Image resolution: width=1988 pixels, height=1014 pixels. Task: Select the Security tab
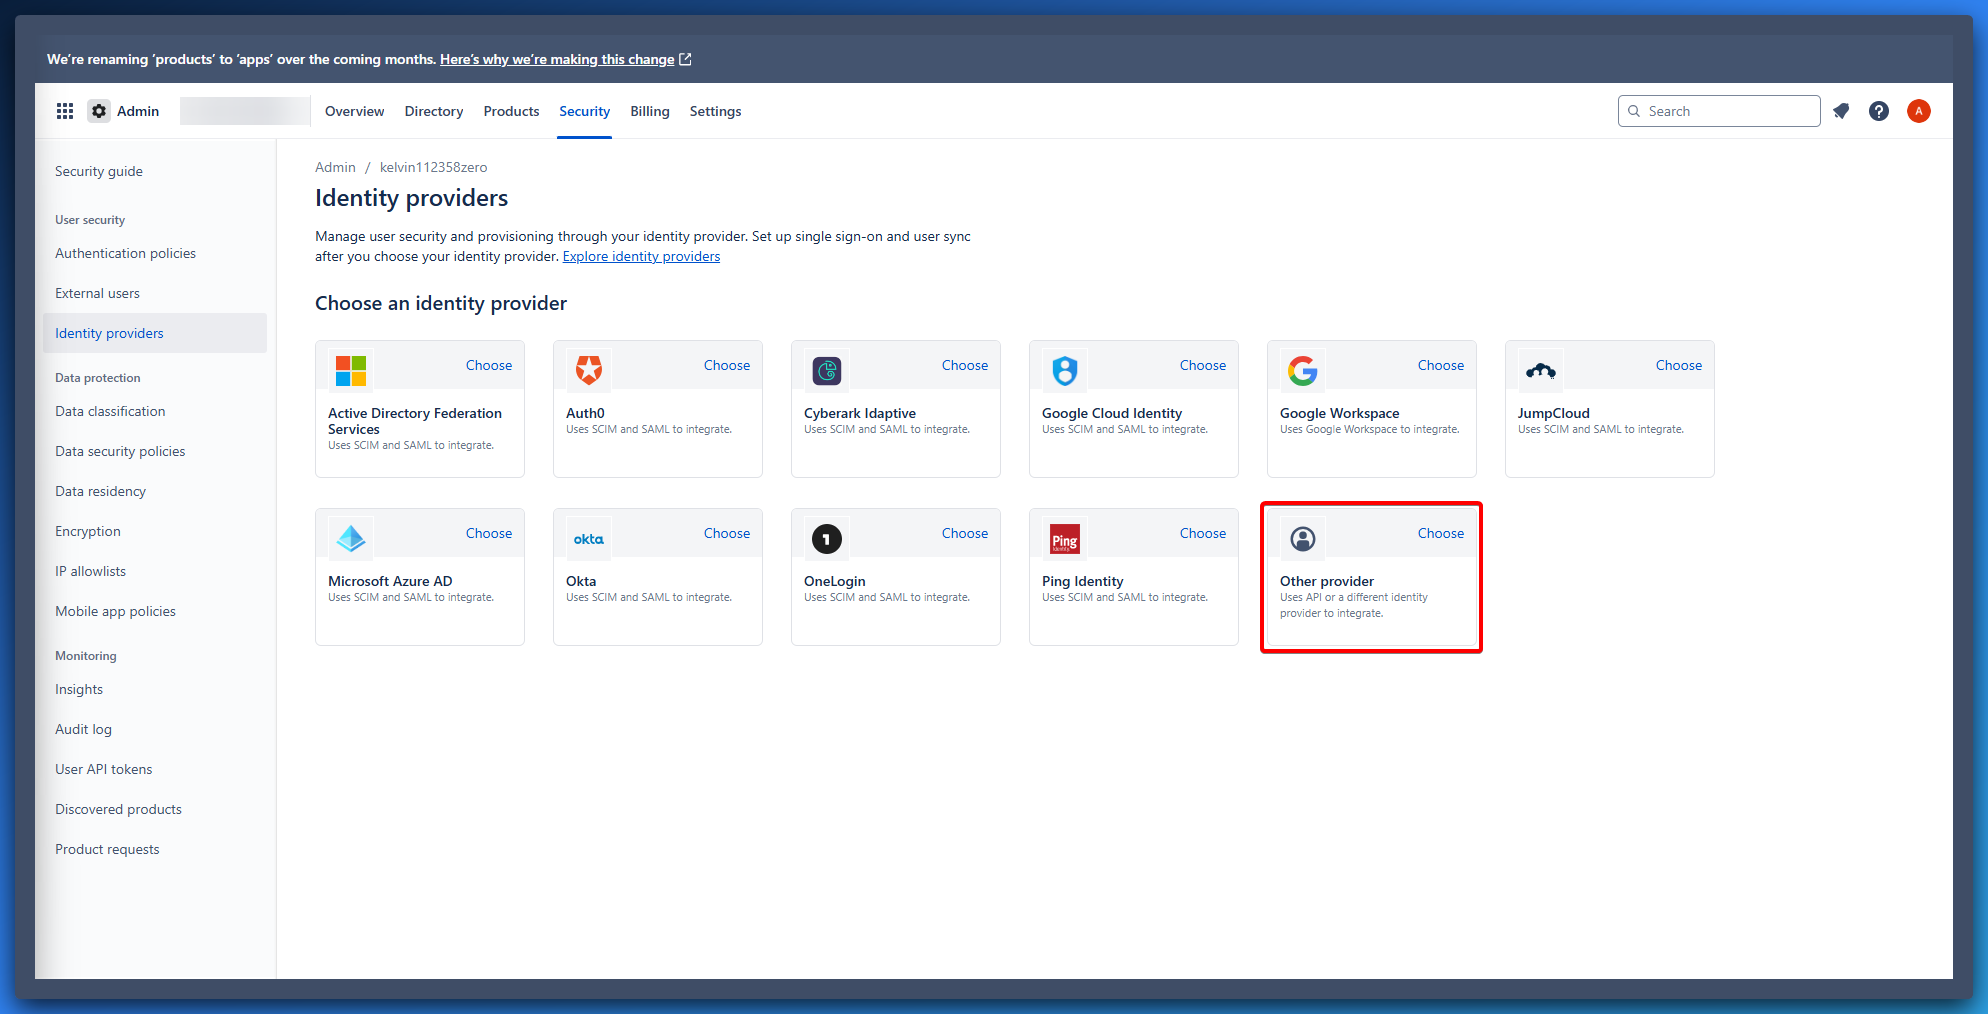coord(584,111)
